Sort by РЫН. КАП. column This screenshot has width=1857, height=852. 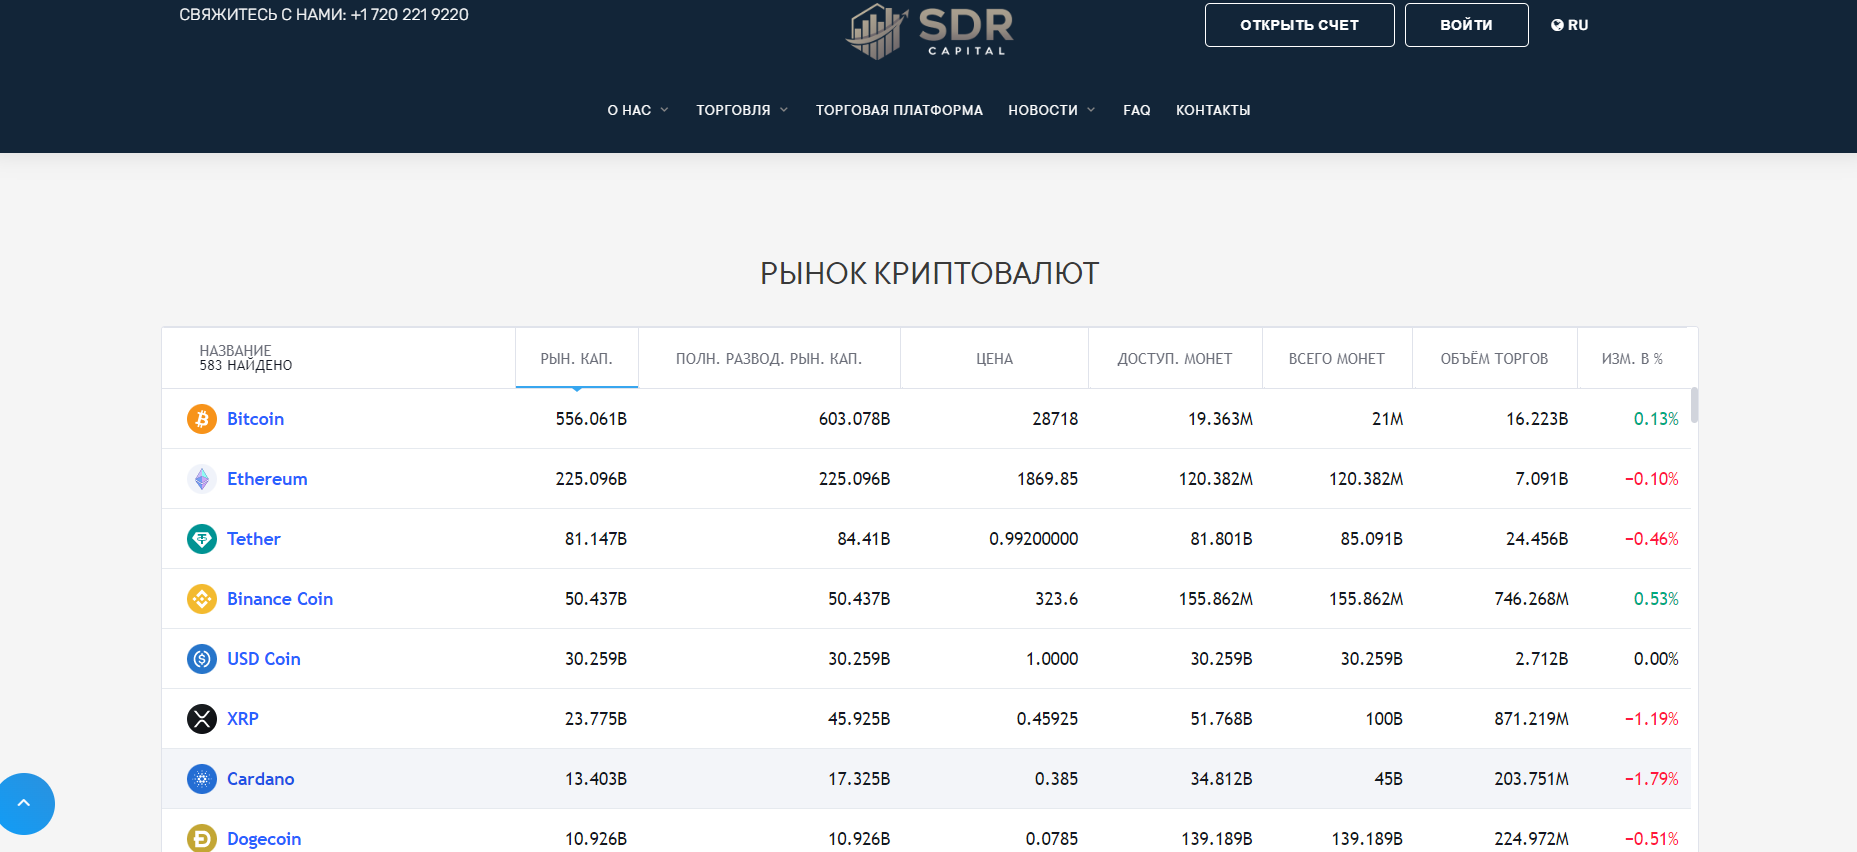click(x=577, y=358)
